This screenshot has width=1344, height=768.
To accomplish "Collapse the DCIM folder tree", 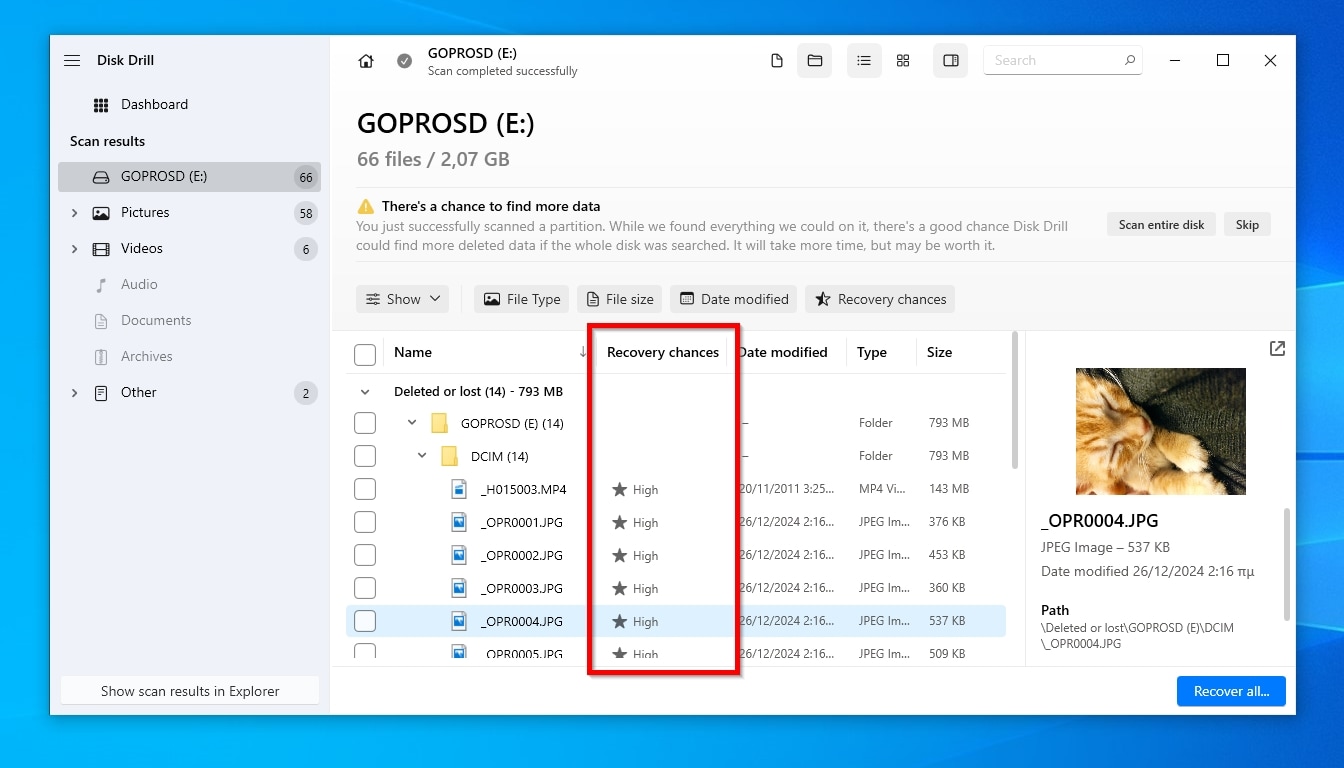I will pyautogui.click(x=422, y=456).
